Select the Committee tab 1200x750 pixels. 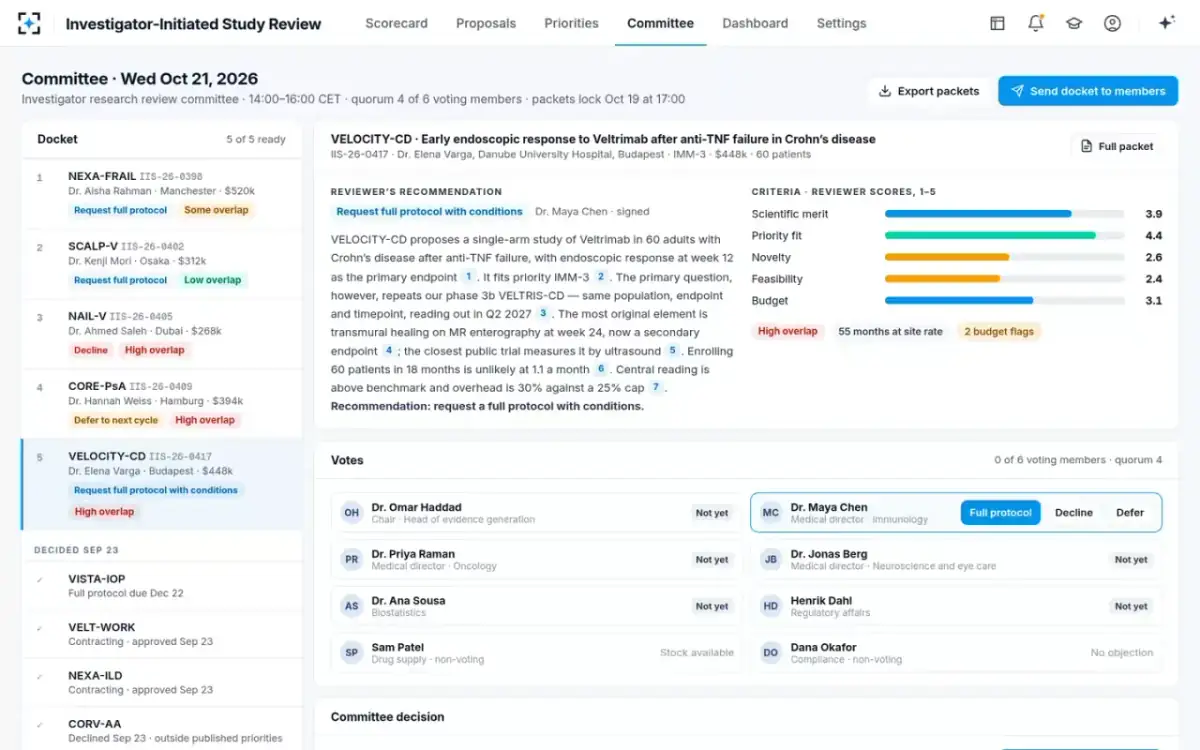[x=660, y=23]
